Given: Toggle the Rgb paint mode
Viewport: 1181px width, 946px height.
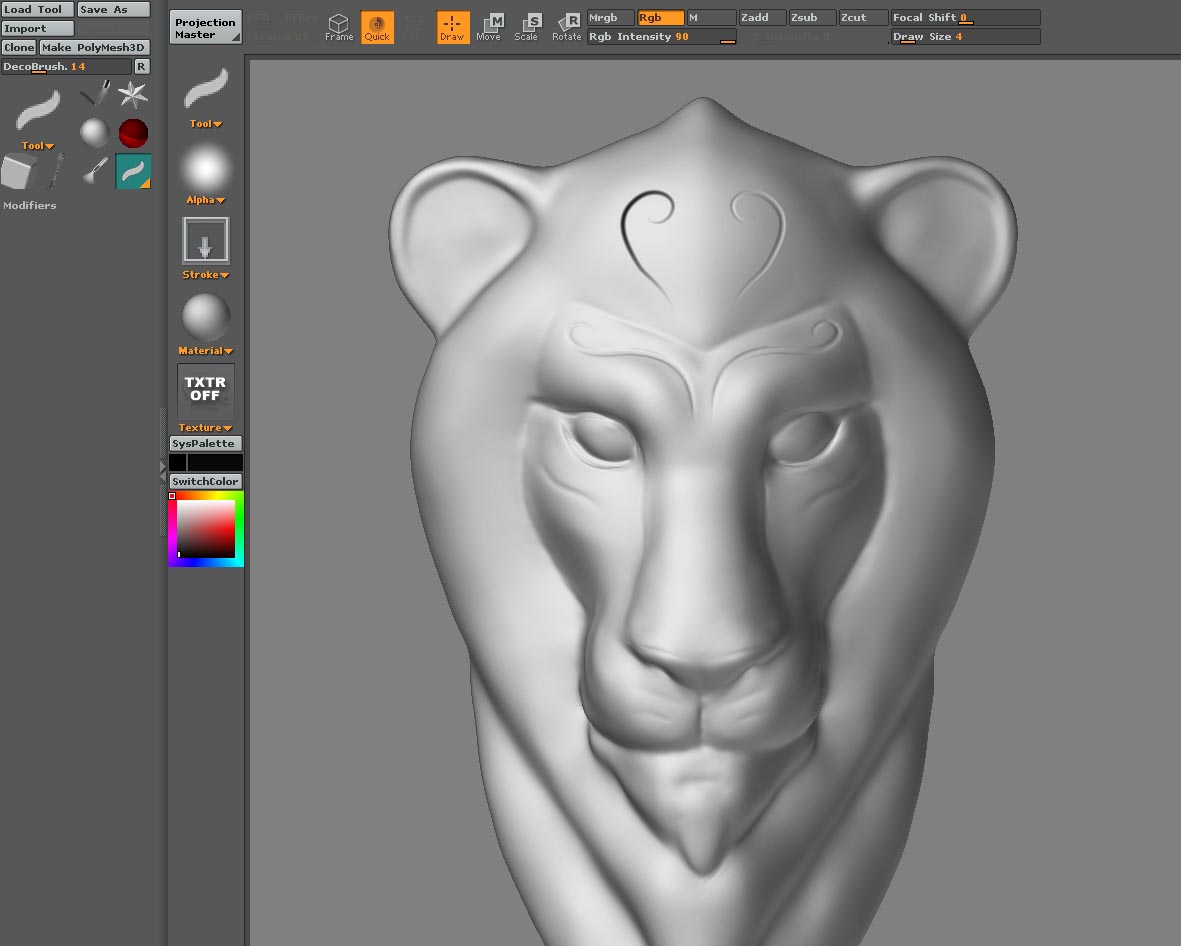Looking at the screenshot, I should [661, 17].
